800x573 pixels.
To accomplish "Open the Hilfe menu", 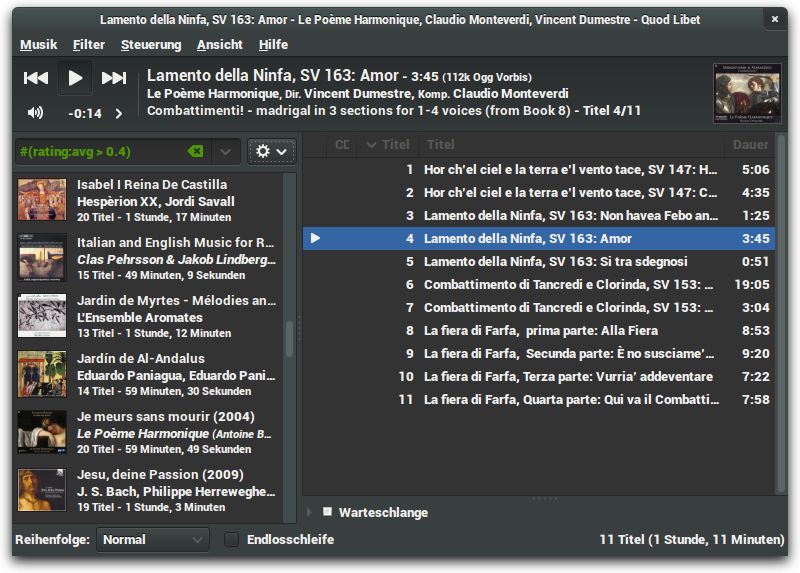I will coord(273,45).
